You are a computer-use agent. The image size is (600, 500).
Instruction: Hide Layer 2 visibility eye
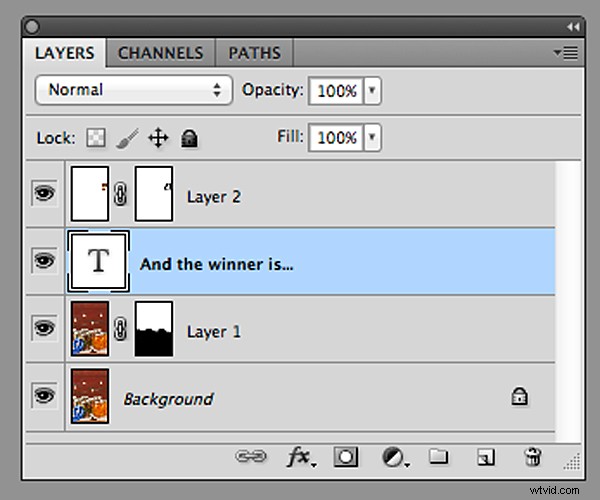point(44,195)
